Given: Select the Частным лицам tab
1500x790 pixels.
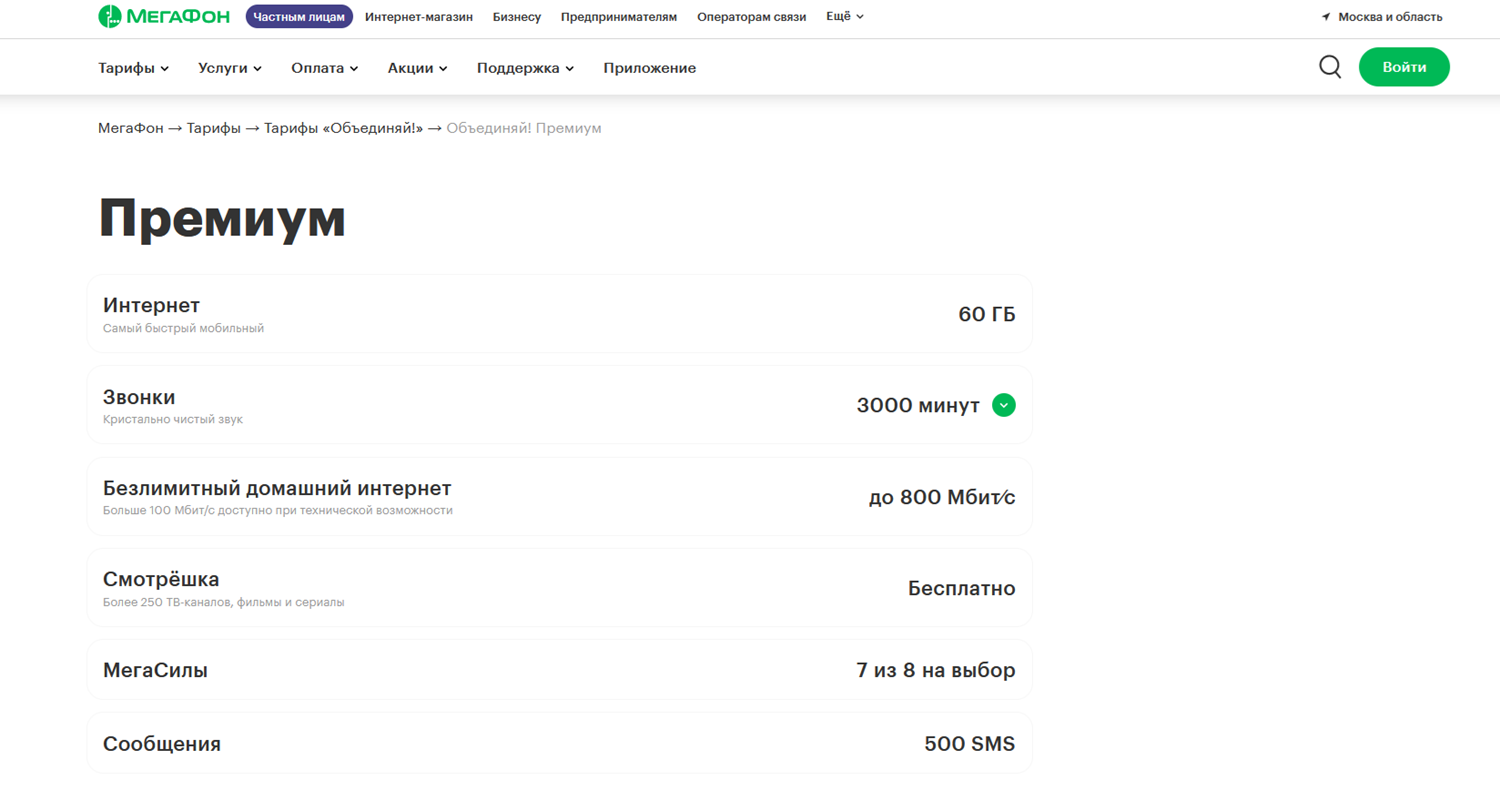Looking at the screenshot, I should [299, 17].
